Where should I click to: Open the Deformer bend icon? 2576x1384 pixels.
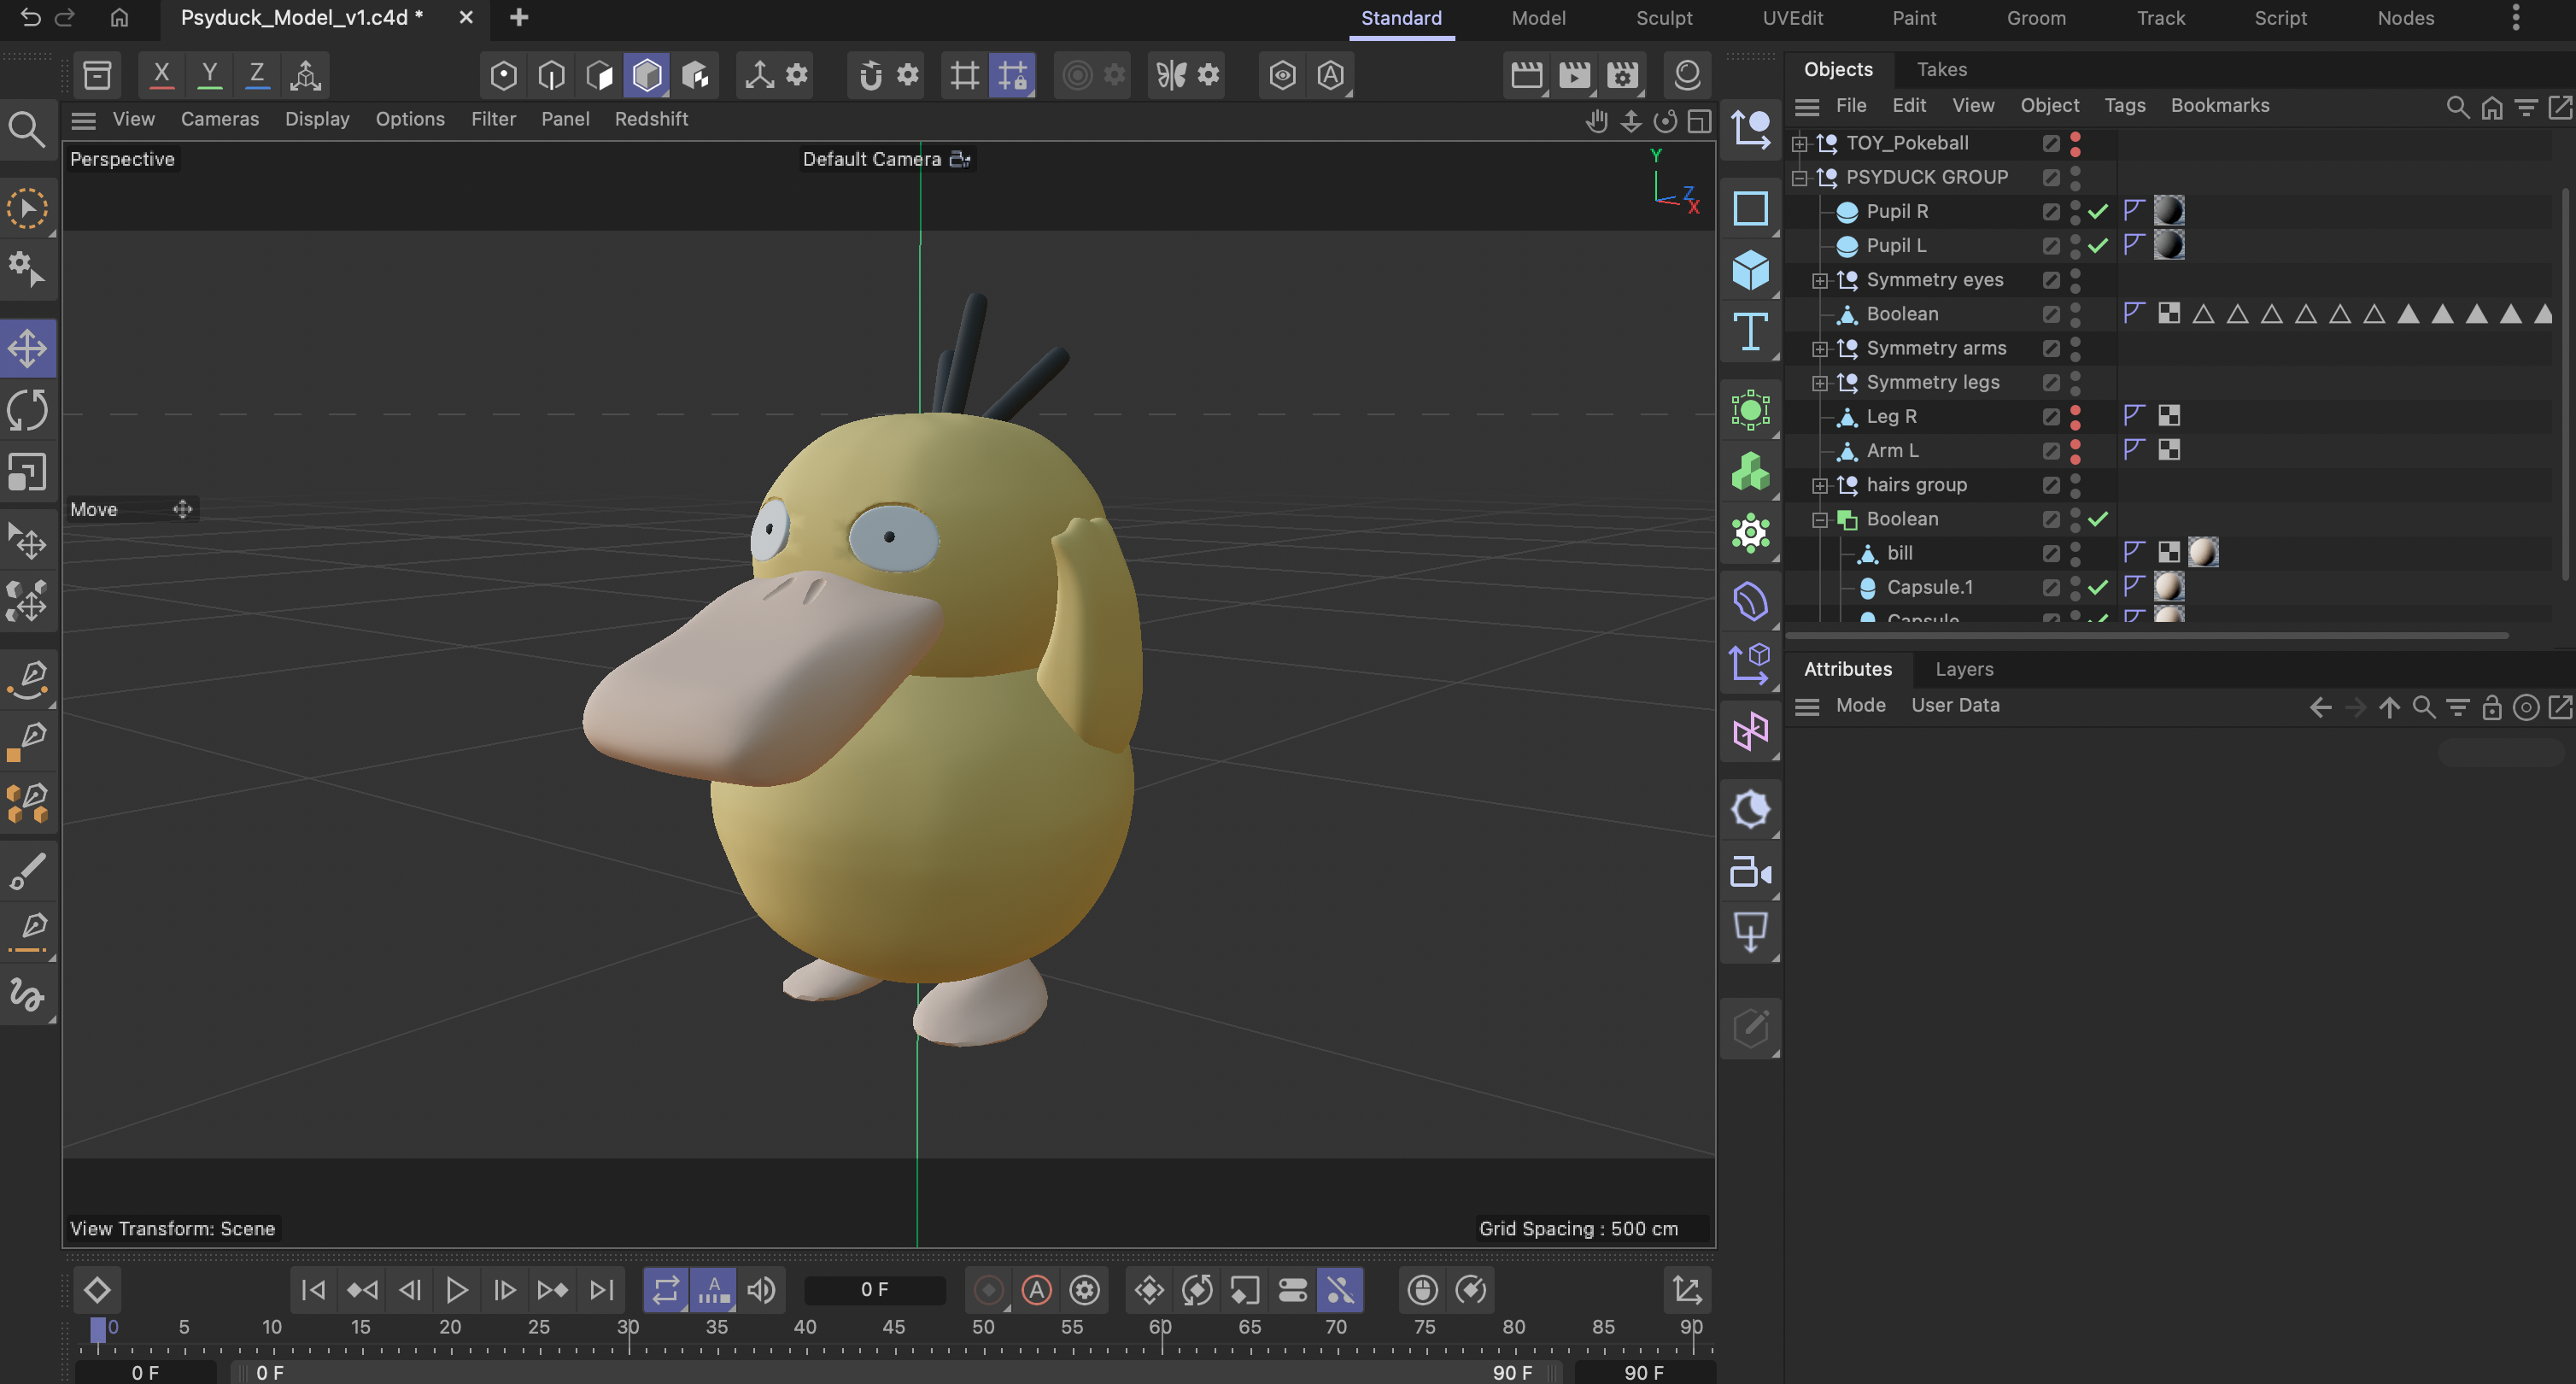click(1750, 602)
